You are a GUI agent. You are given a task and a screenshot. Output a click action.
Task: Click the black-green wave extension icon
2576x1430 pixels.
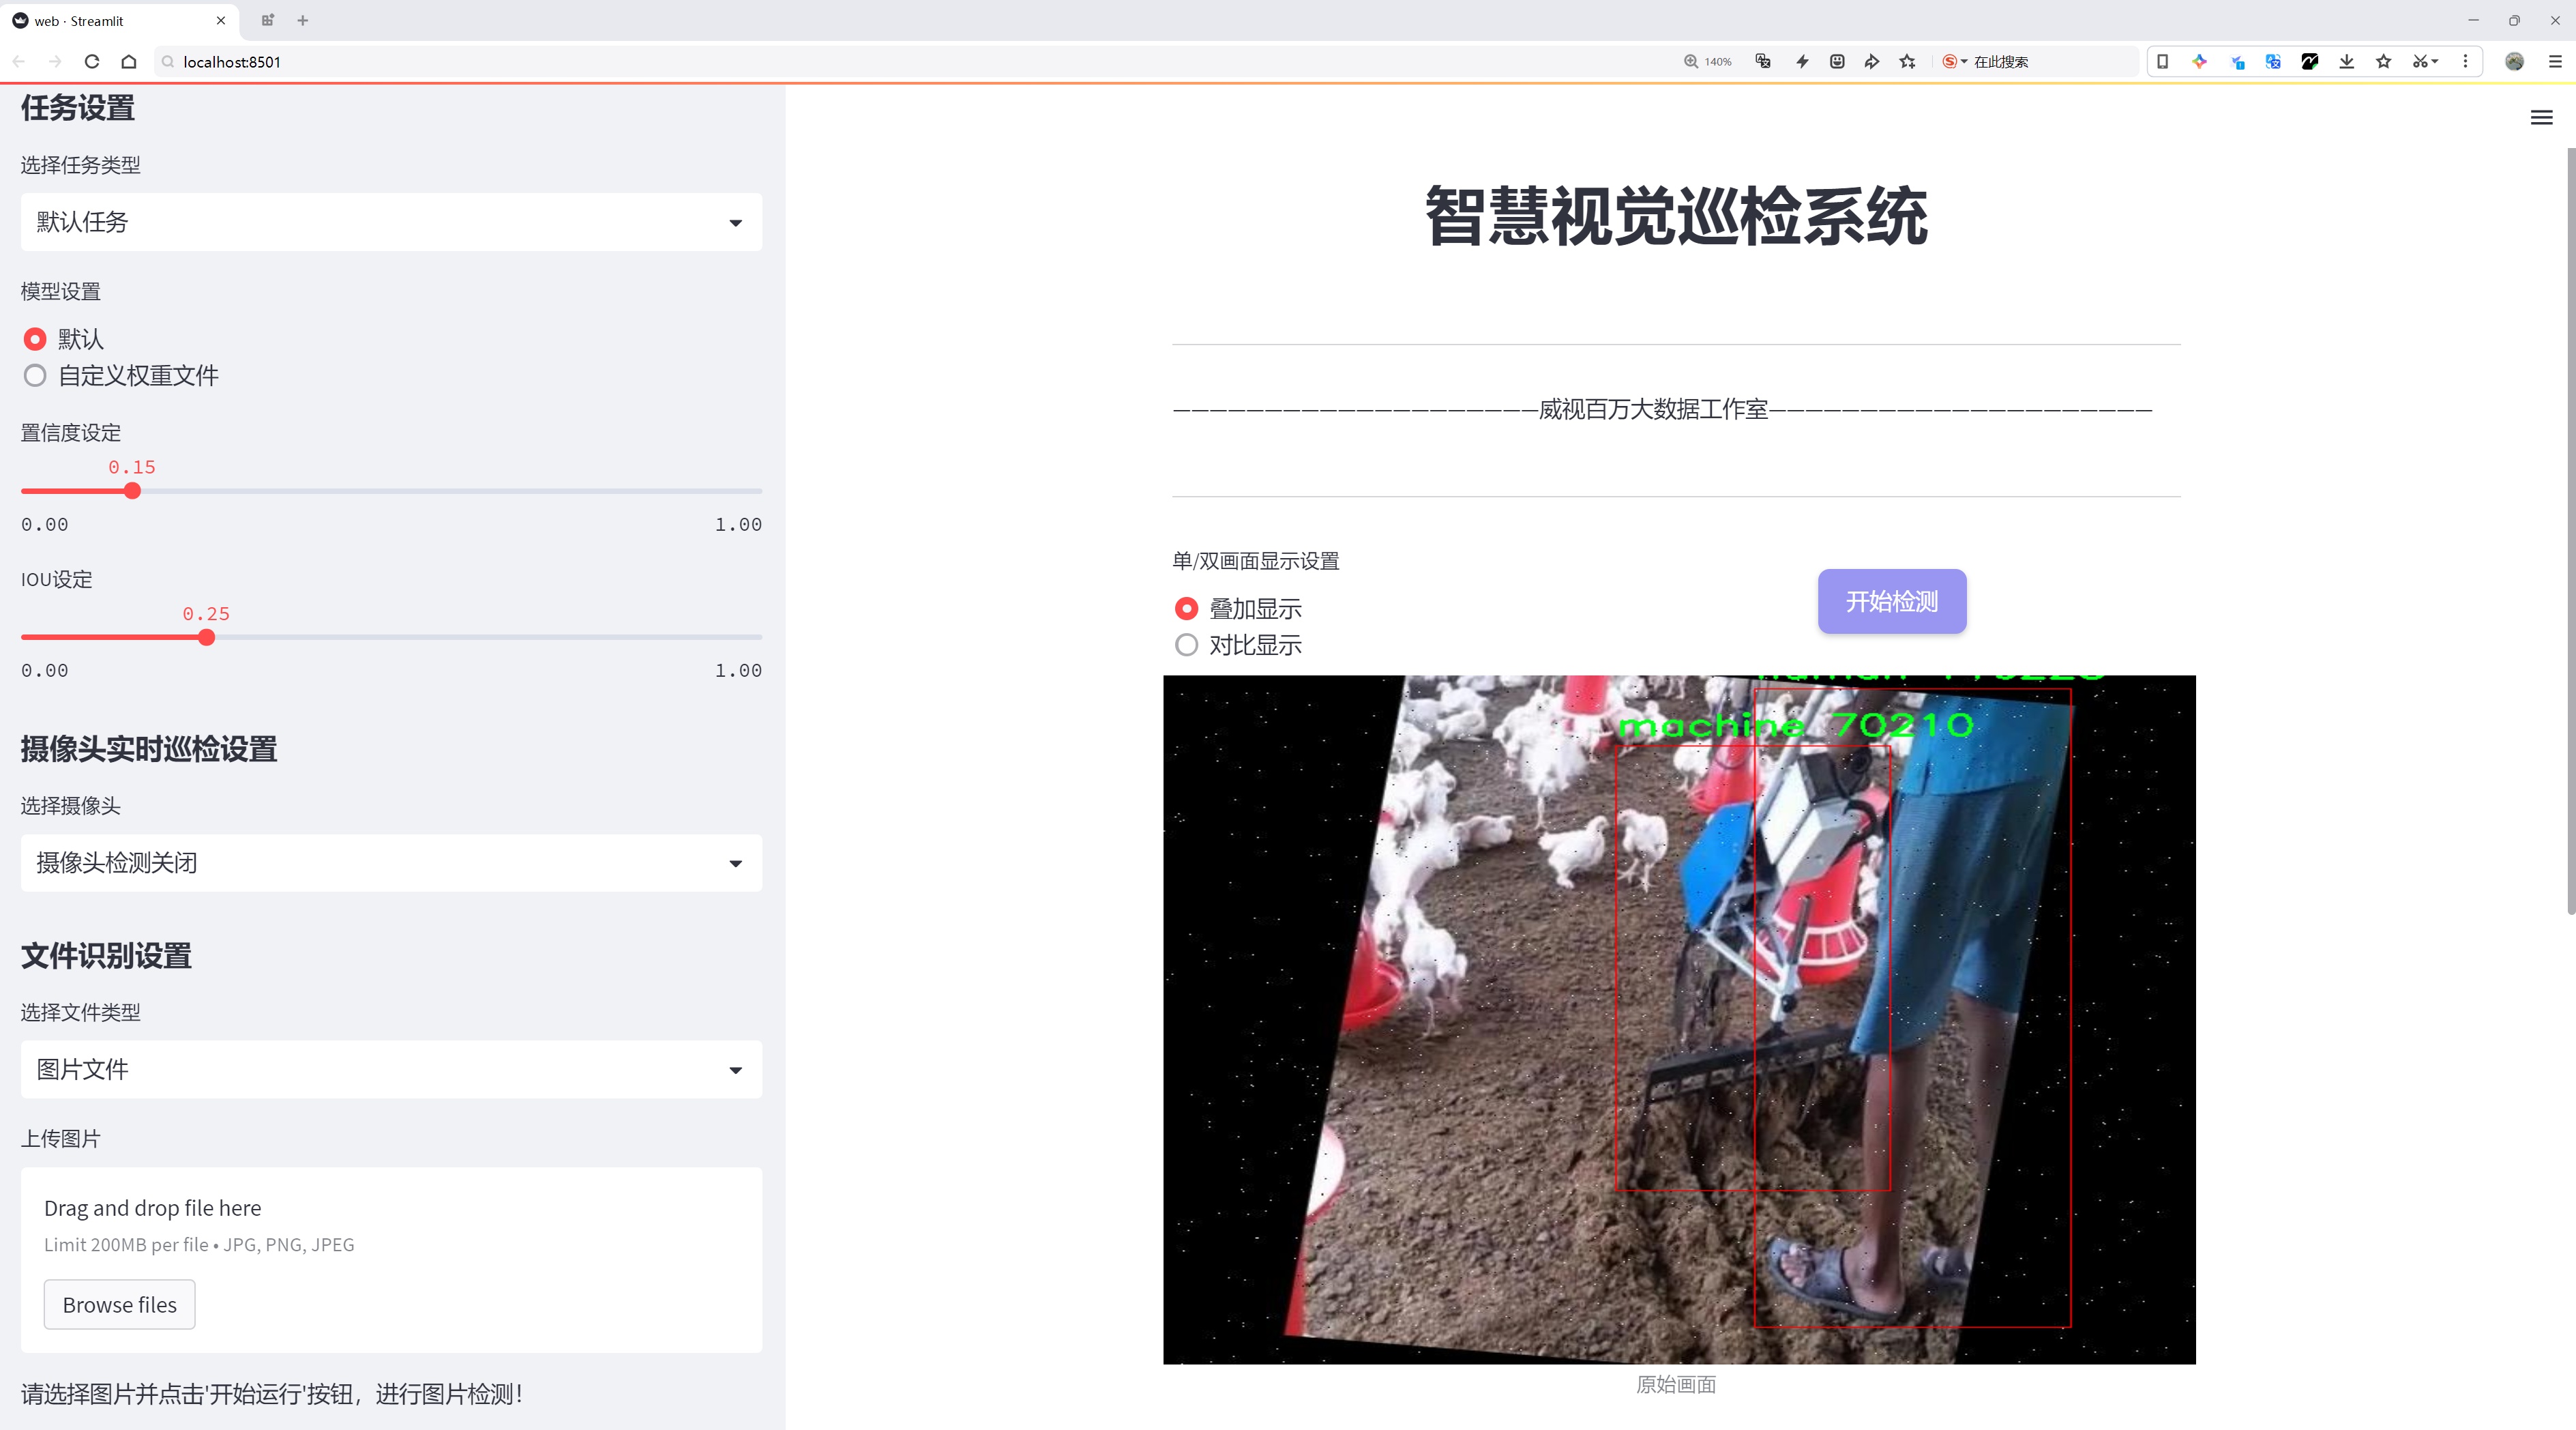click(x=2310, y=61)
